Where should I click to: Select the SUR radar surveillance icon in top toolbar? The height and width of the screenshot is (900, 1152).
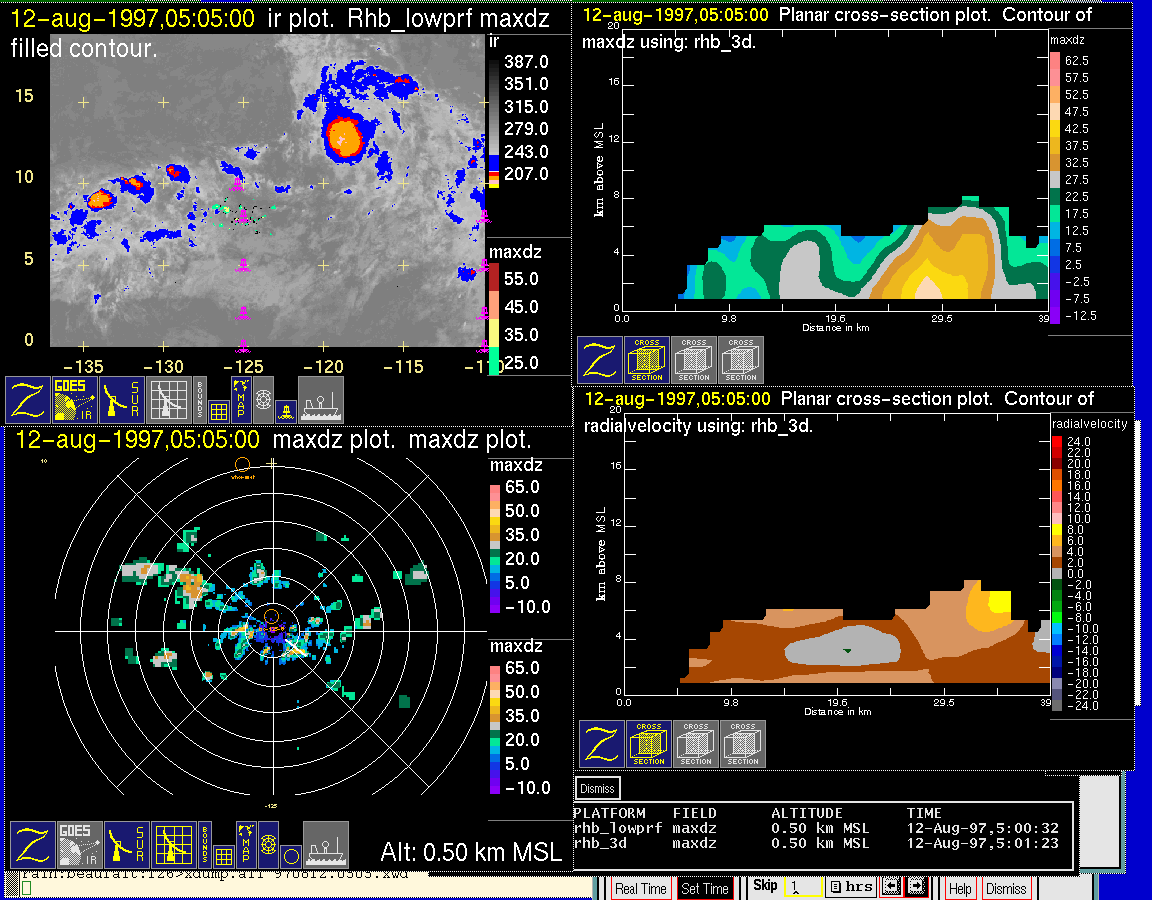[x=124, y=399]
